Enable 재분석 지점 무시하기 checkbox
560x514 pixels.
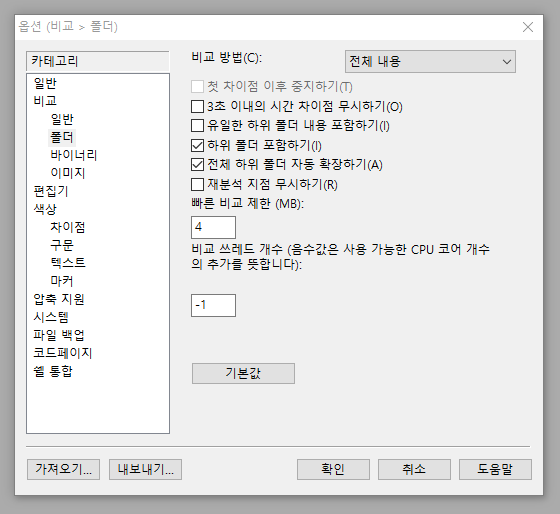(x=198, y=185)
